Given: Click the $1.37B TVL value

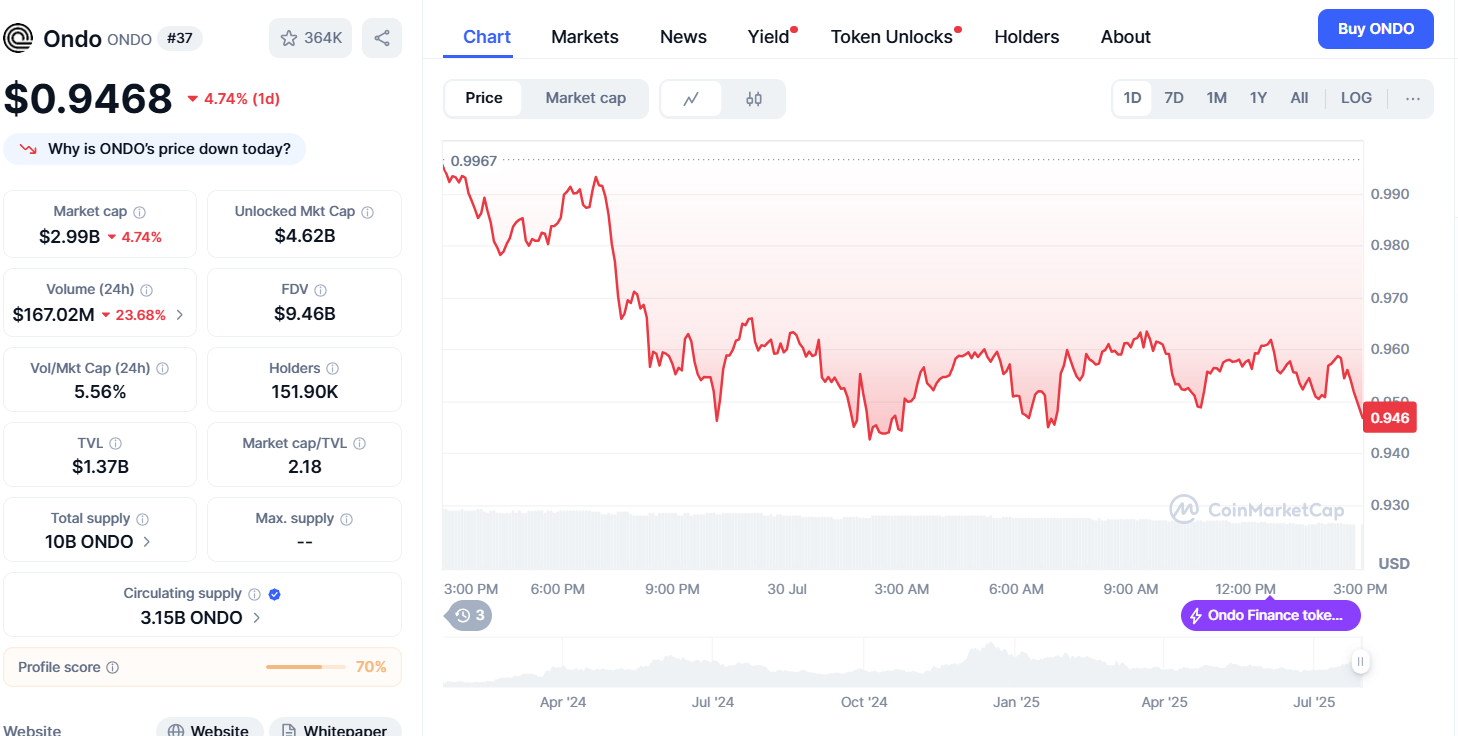Looking at the screenshot, I should (100, 467).
